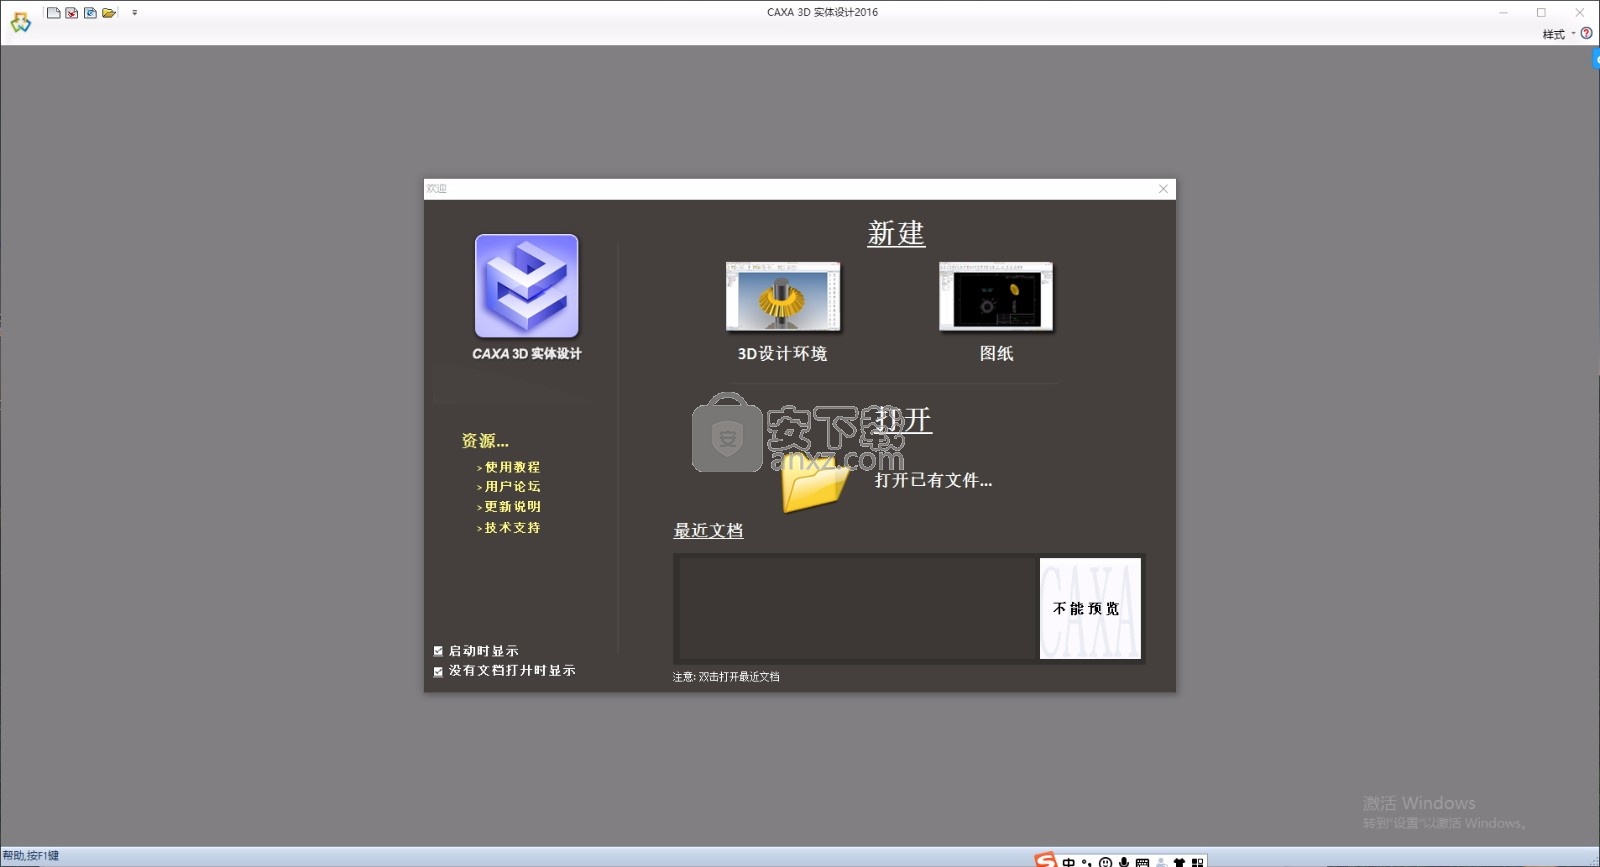Click the IME microphone voice input icon
The image size is (1600, 867).
[x=1124, y=862]
